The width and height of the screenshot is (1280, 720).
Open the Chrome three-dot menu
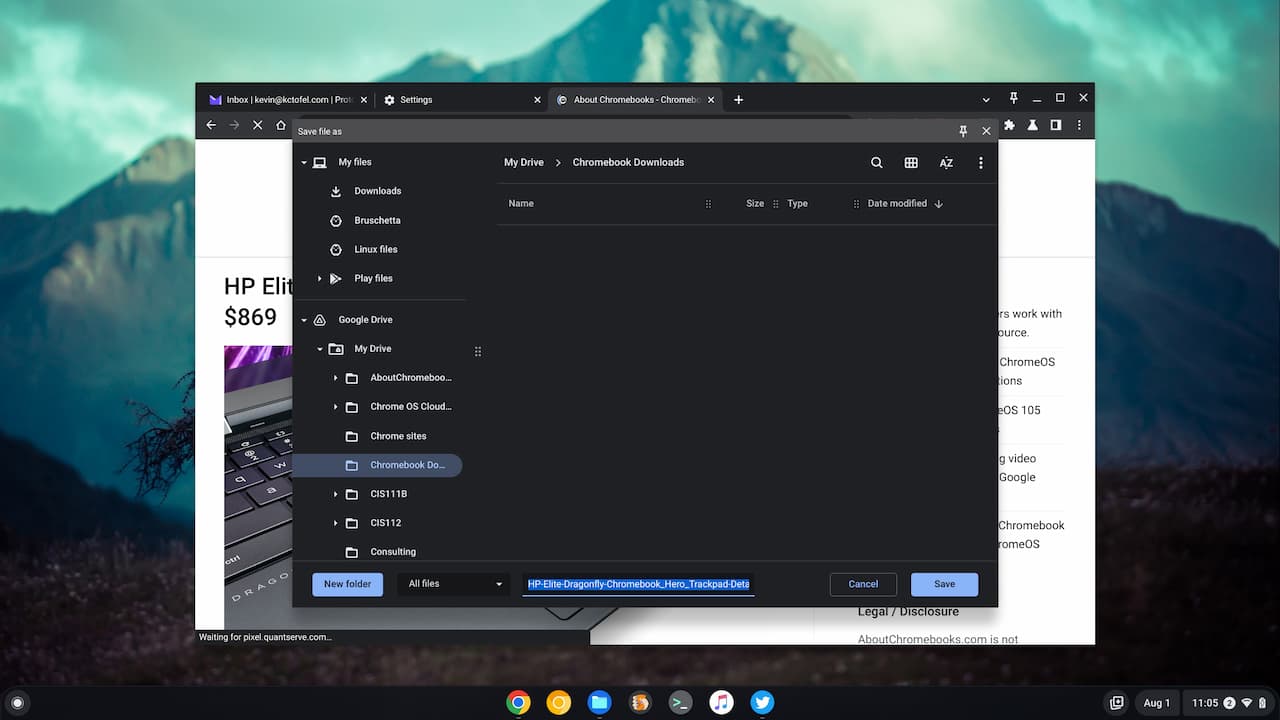(x=1079, y=125)
